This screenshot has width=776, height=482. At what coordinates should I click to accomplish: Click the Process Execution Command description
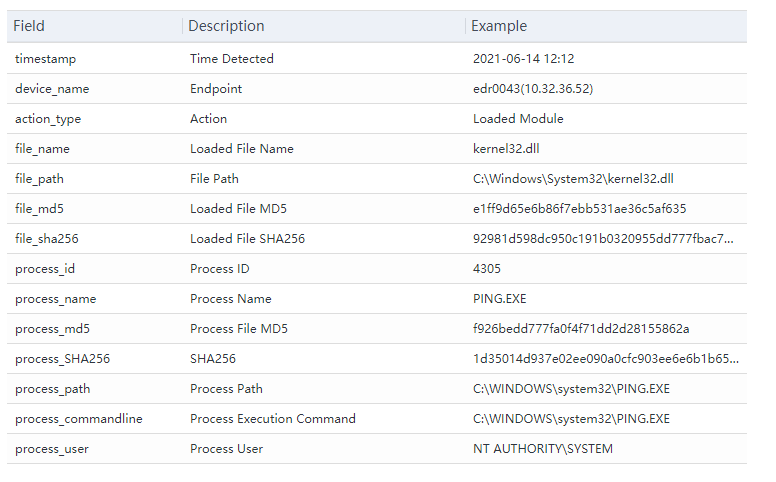[x=273, y=419]
